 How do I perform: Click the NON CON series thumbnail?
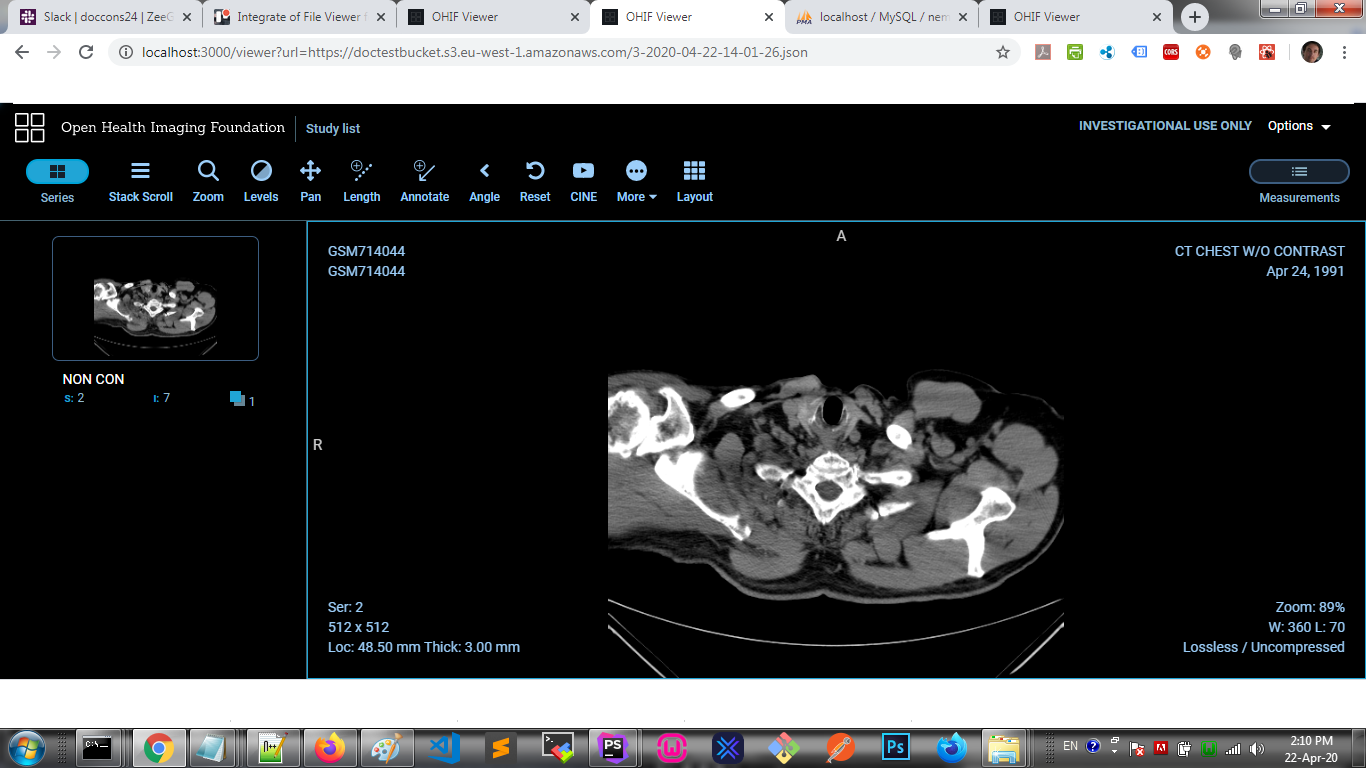coord(155,297)
